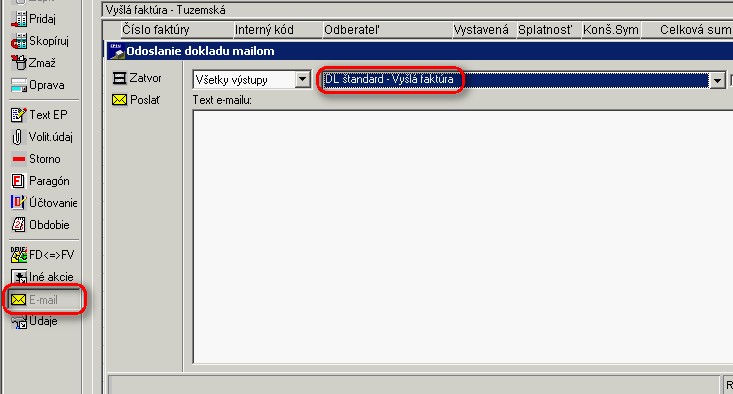Click the Pridaj button label
The width and height of the screenshot is (733, 394).
pos(42,19)
